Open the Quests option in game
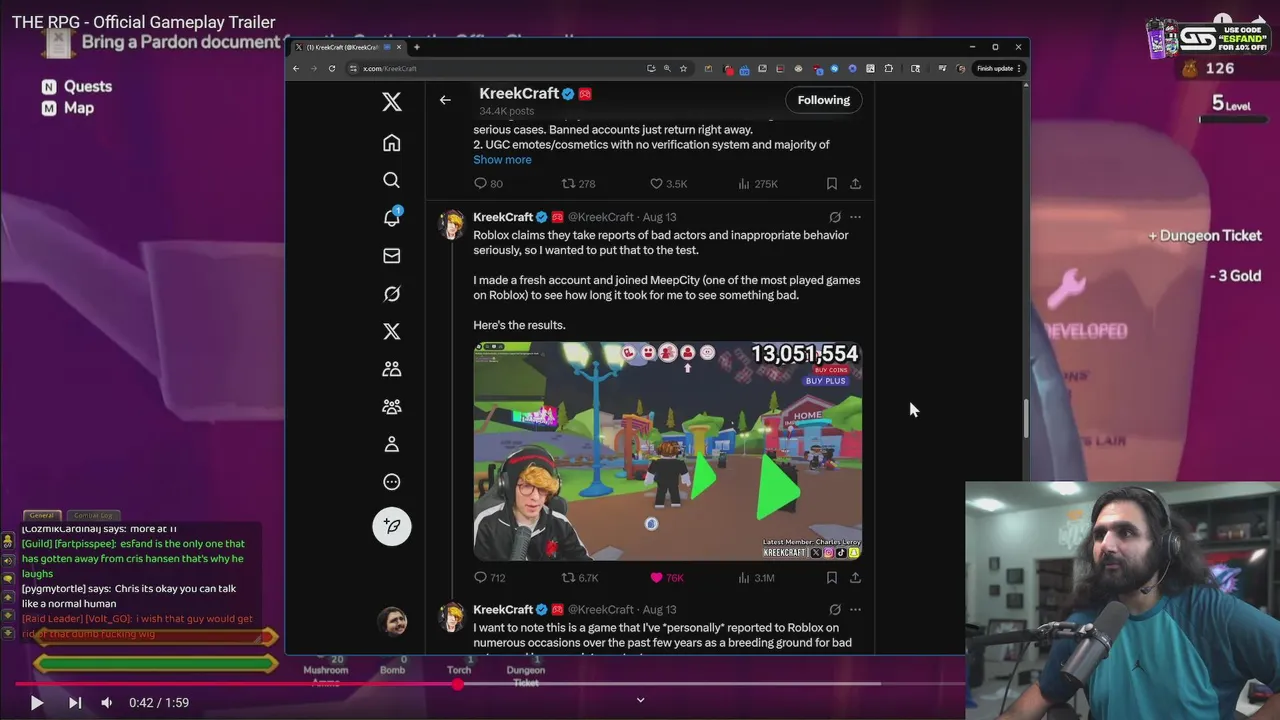This screenshot has height=720, width=1280. pyautogui.click(x=77, y=87)
